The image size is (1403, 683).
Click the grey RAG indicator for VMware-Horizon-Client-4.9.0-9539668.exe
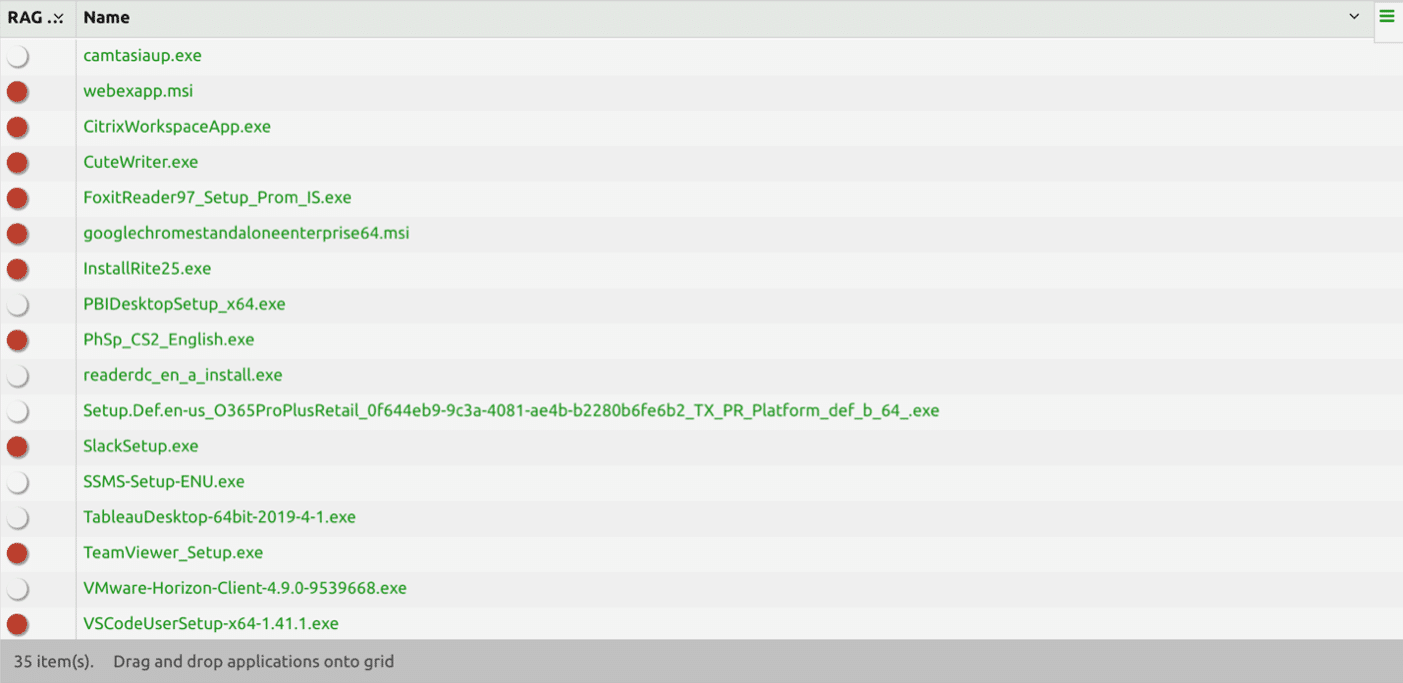tap(17, 589)
